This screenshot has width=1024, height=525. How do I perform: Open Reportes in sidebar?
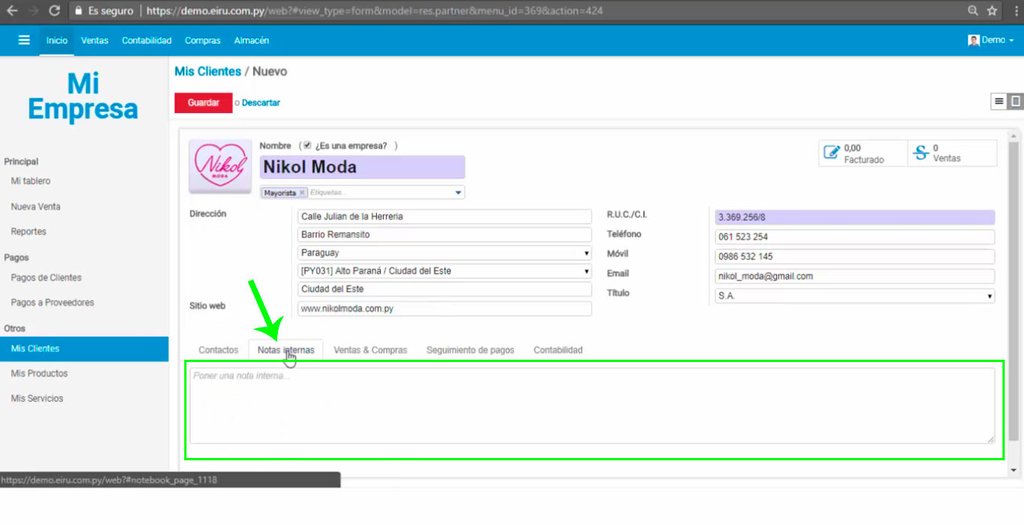pyautogui.click(x=28, y=232)
